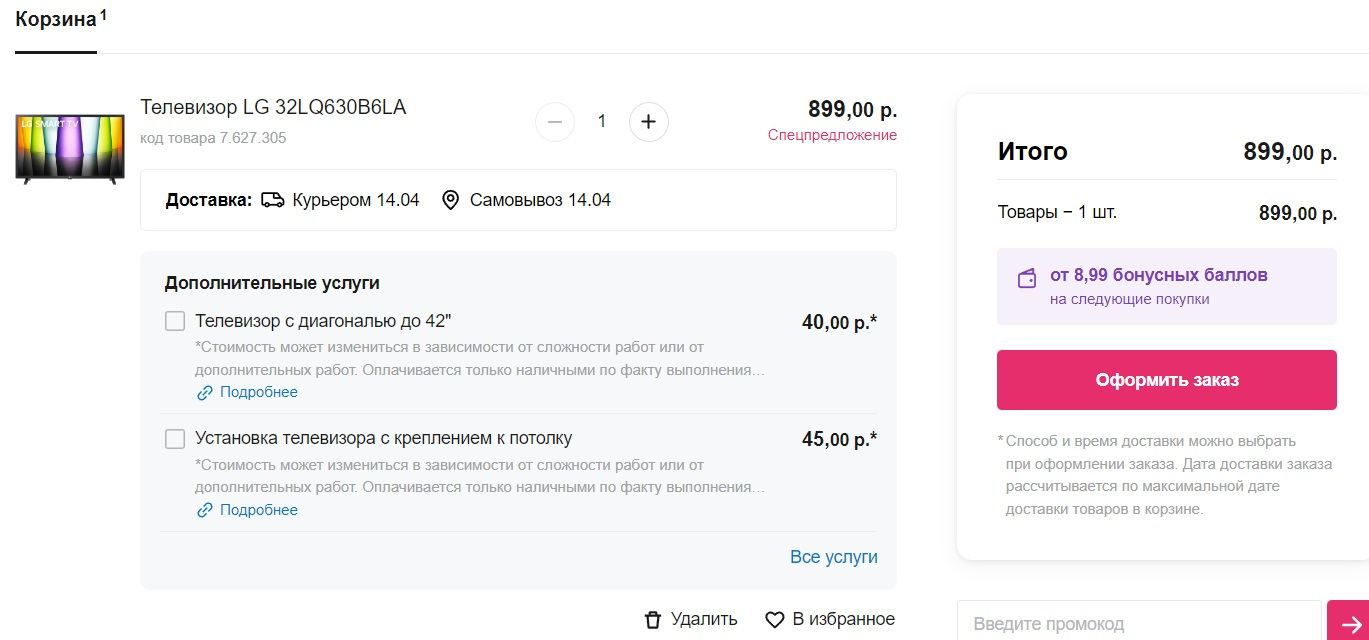Image resolution: width=1369 pixels, height=640 pixels.
Task: Check 'Установка телевизора с креплением к потолку'
Action: tap(175, 439)
